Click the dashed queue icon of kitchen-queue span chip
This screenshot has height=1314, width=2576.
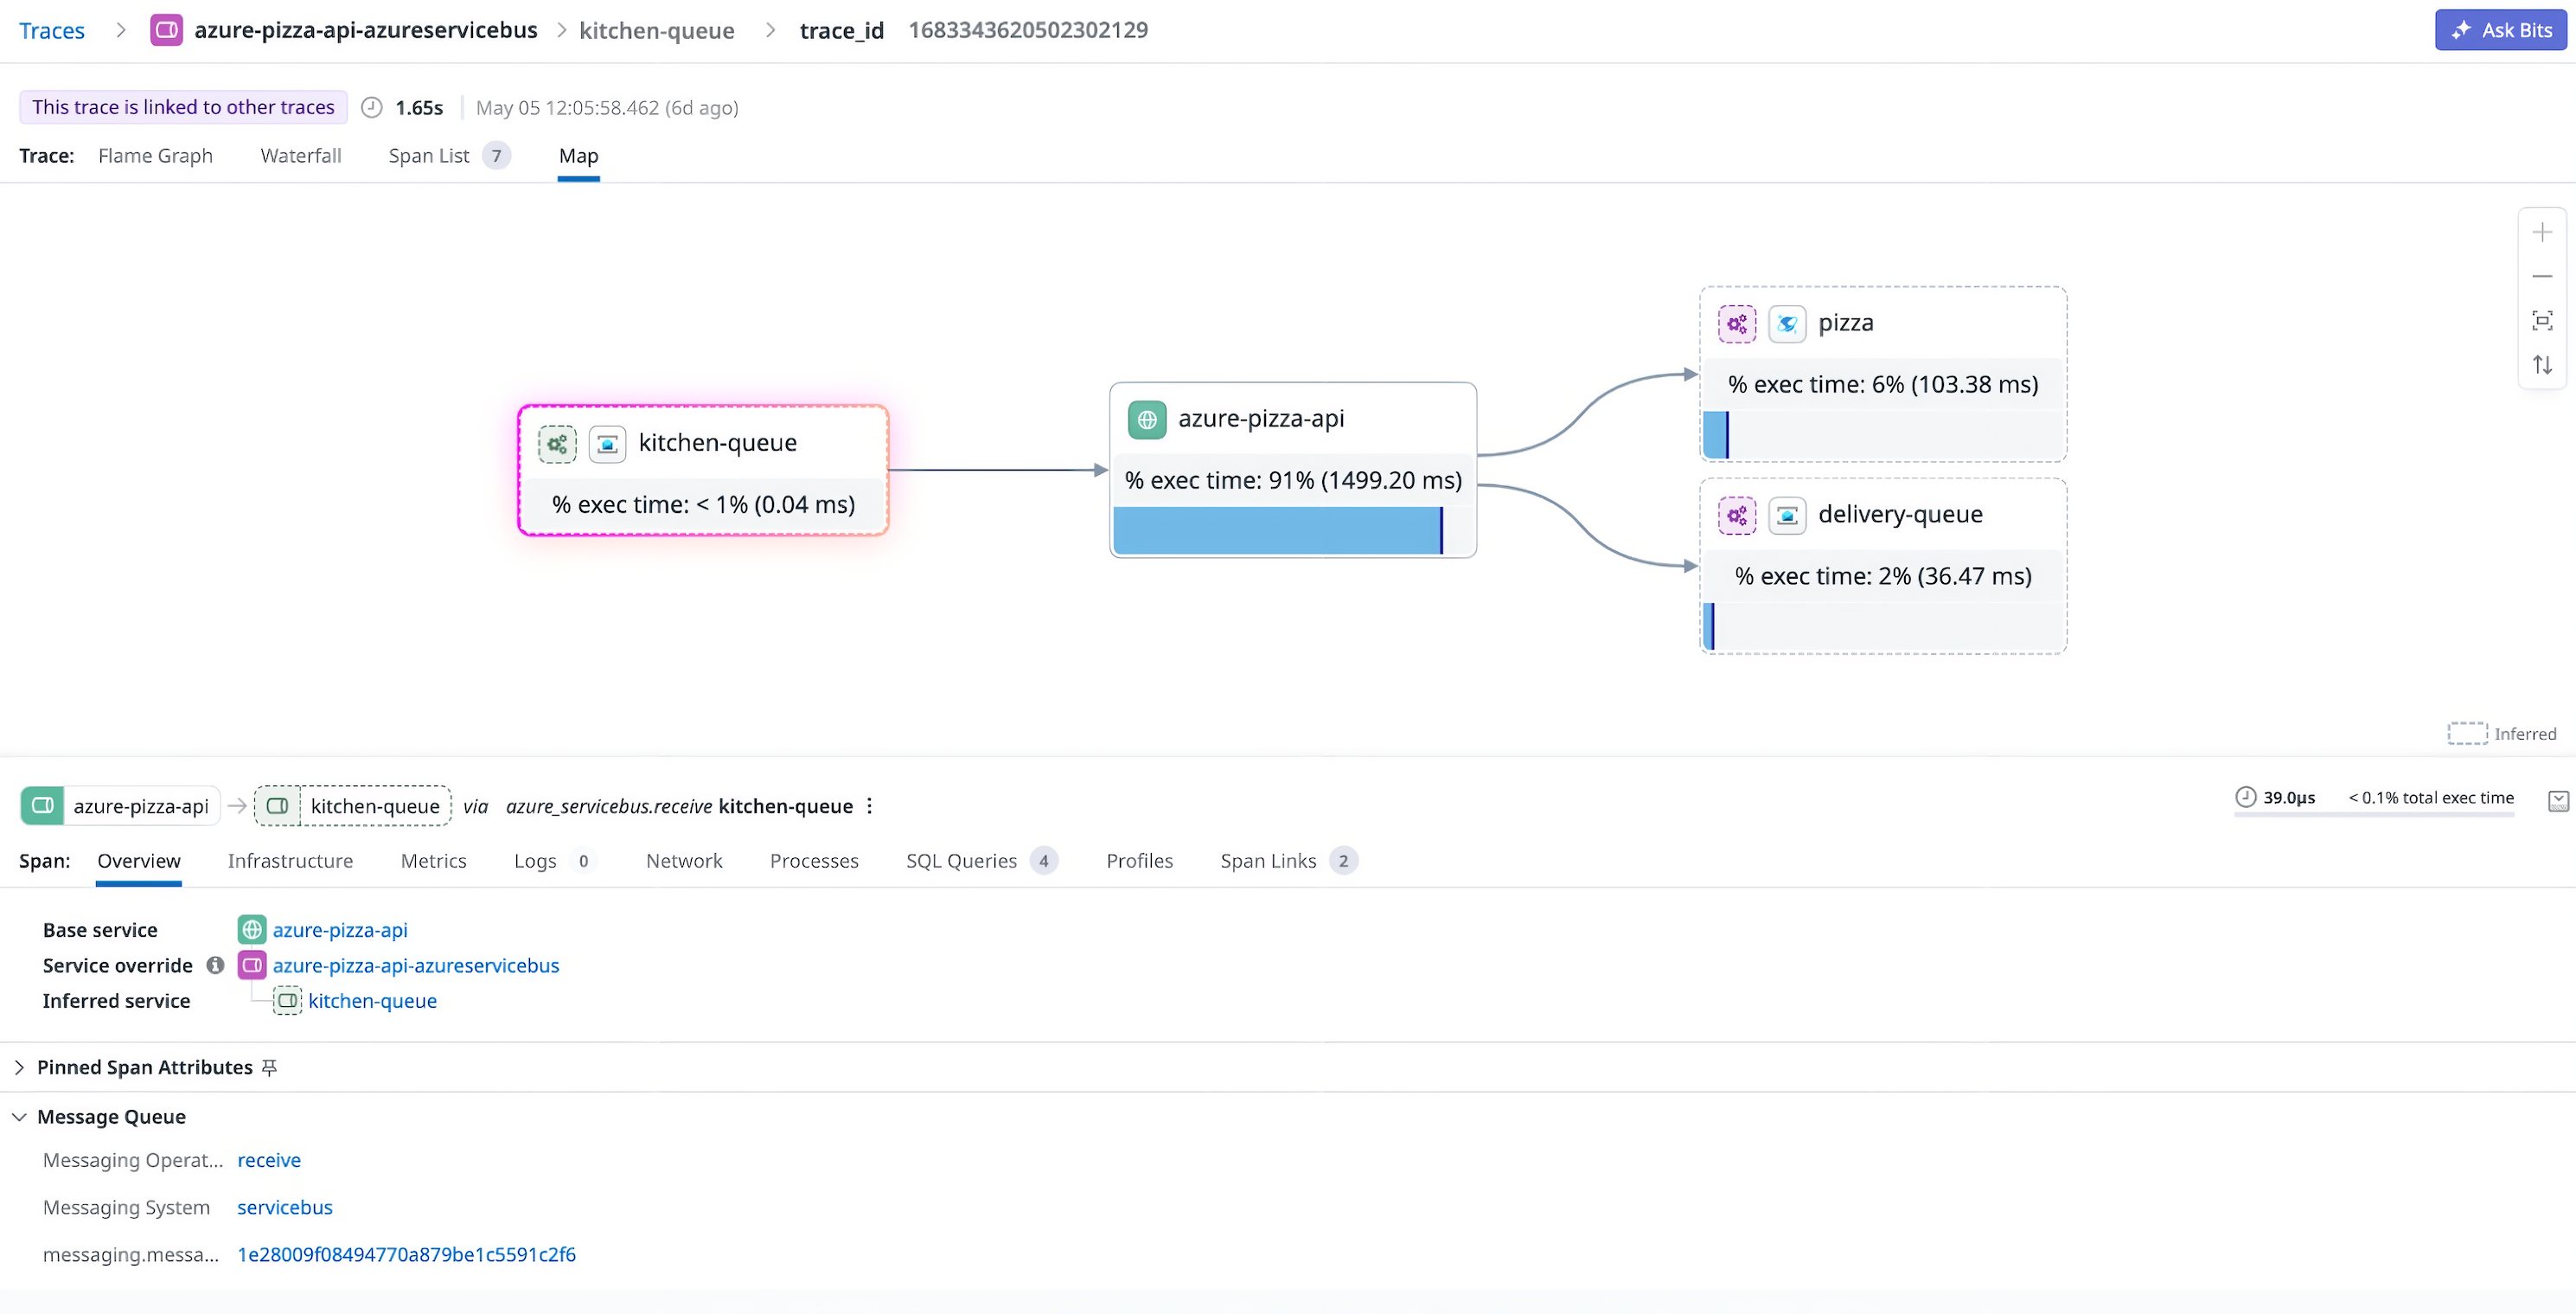tap(277, 806)
